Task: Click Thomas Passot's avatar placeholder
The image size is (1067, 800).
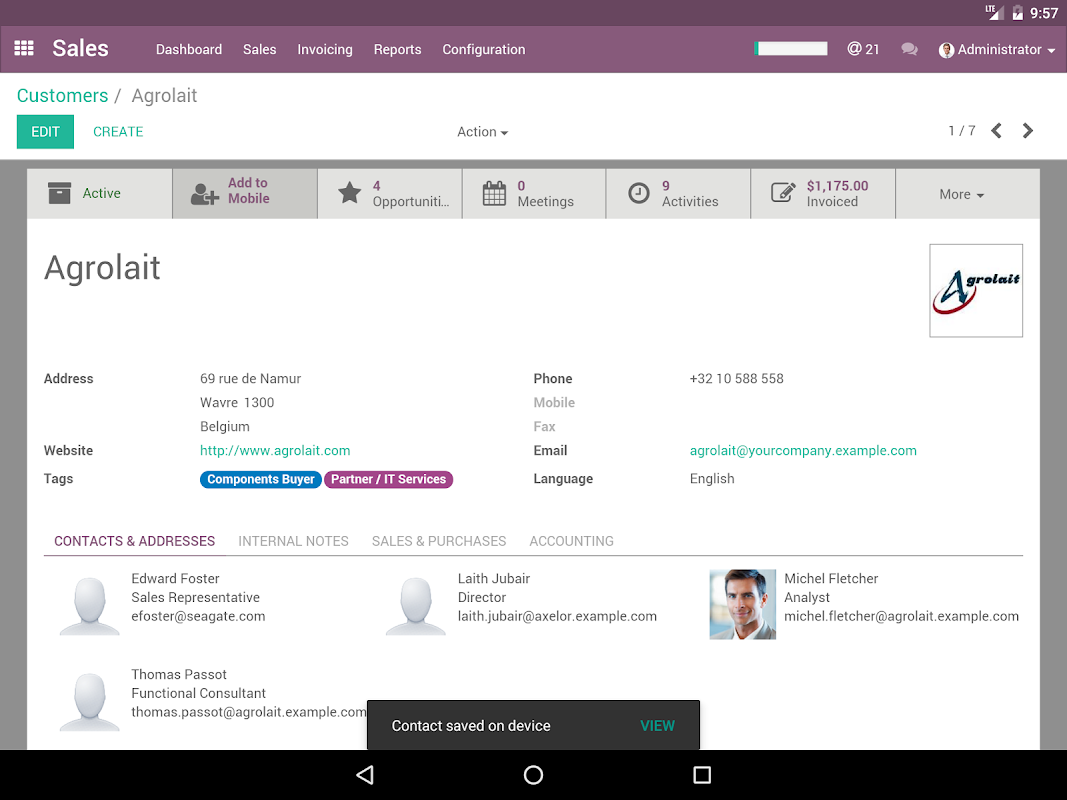Action: [89, 701]
